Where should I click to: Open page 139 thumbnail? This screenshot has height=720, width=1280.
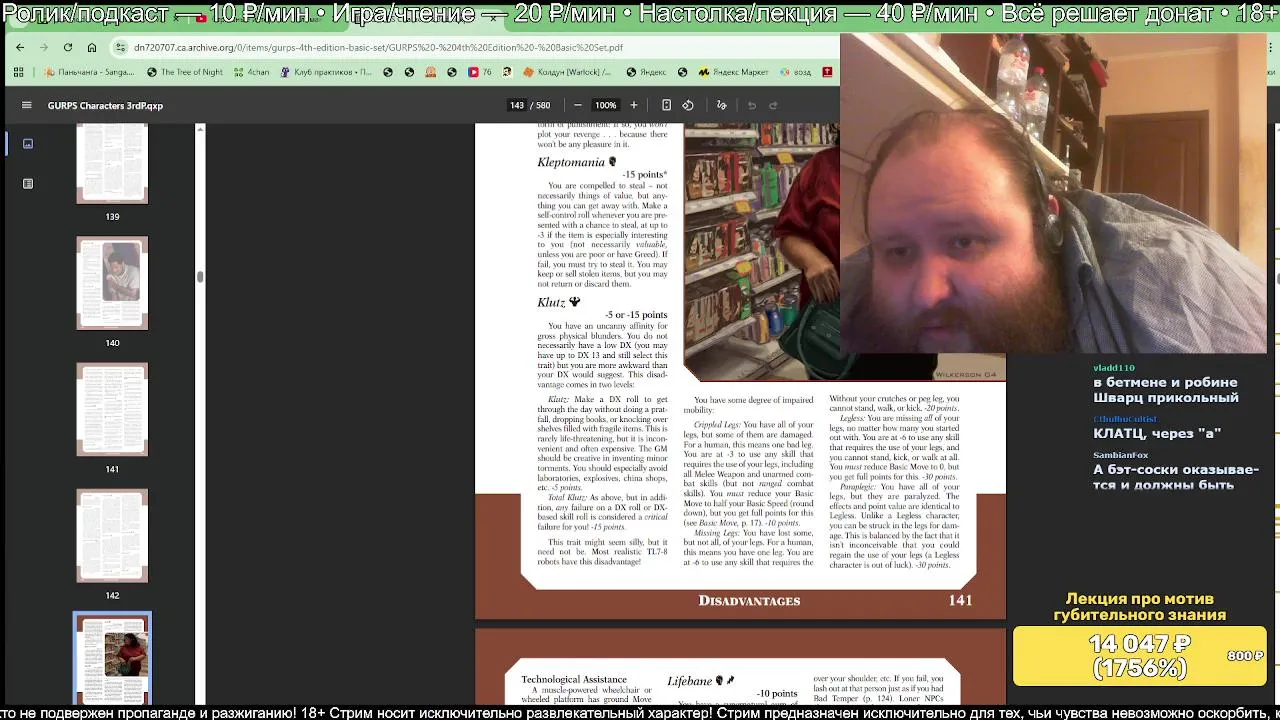coord(112,163)
